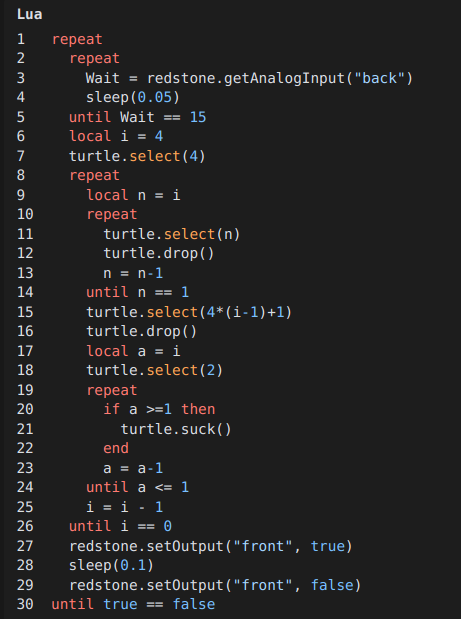Click 'local n = i' on line 9
Image resolution: width=461 pixels, height=619 pixels.
tap(133, 195)
